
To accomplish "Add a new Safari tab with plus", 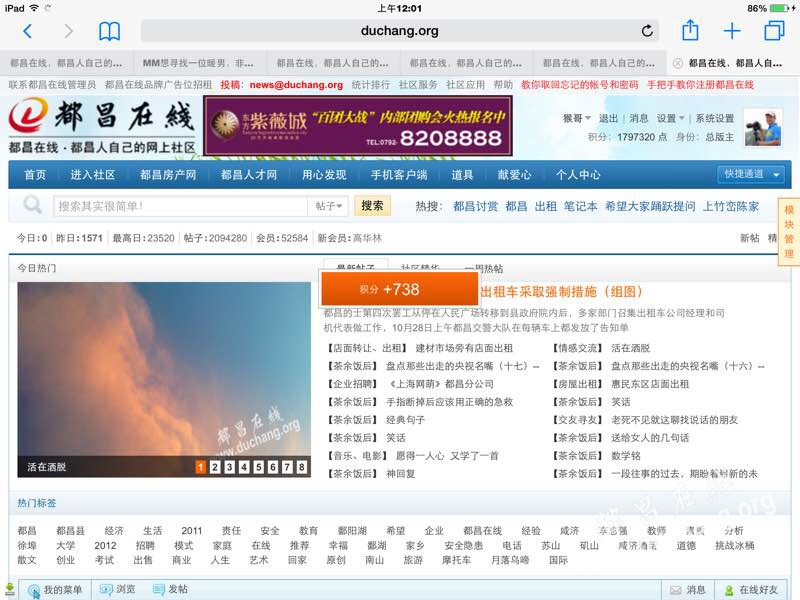I will (x=732, y=31).
